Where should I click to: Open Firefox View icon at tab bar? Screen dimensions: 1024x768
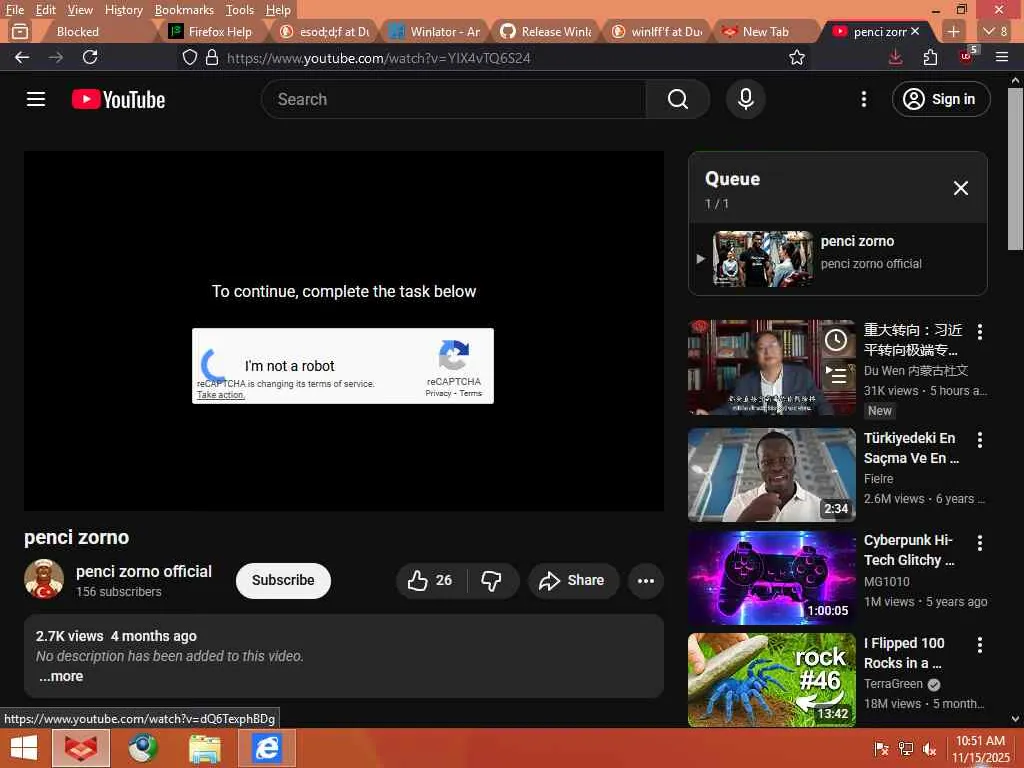coord(20,31)
